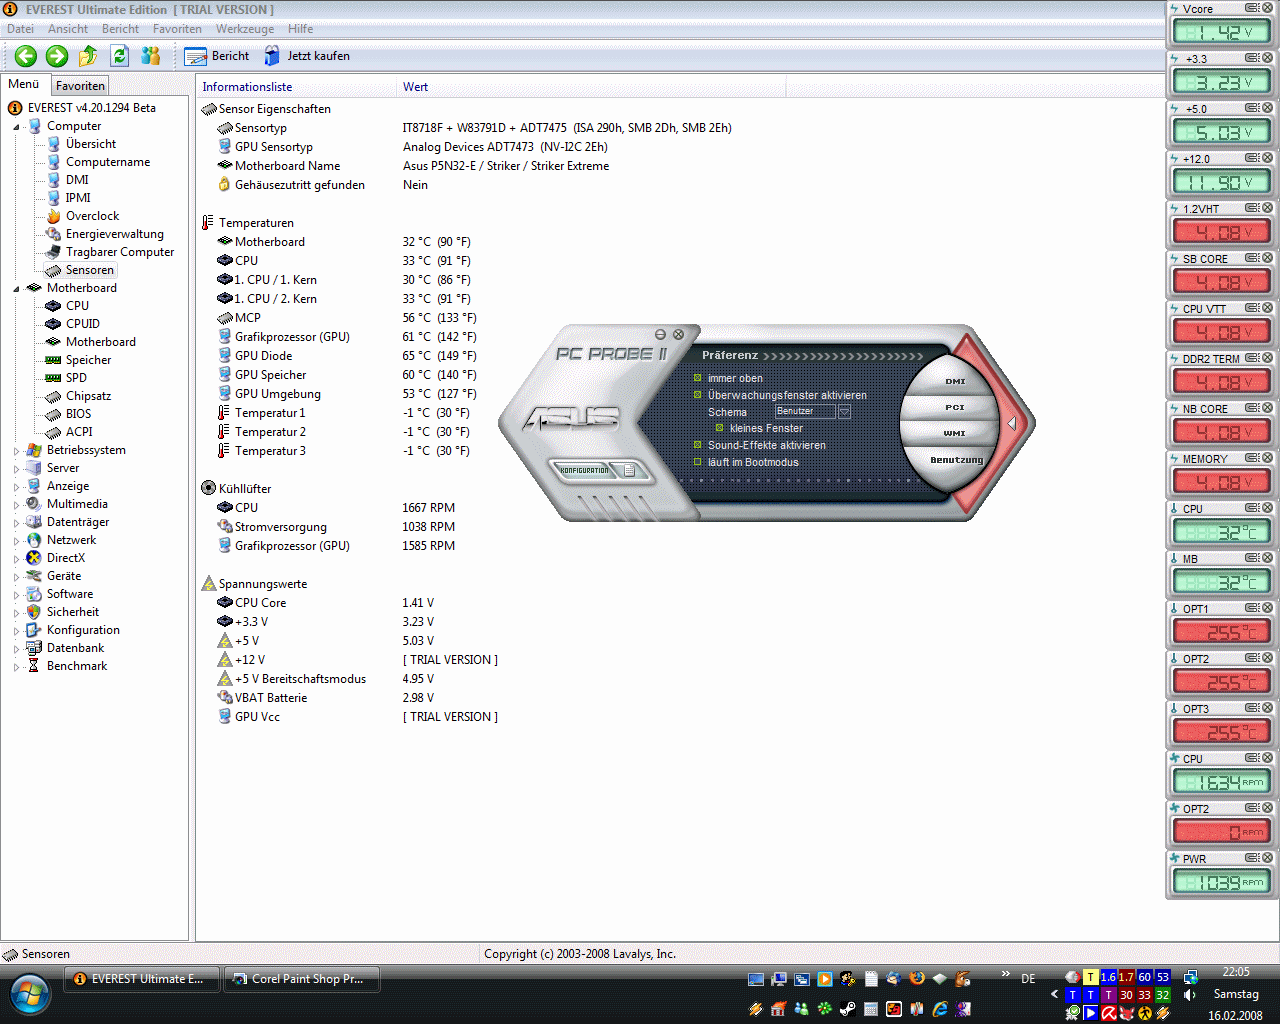Image resolution: width=1280 pixels, height=1024 pixels.
Task: Expand the Datenträger tree node
Action: click(16, 523)
